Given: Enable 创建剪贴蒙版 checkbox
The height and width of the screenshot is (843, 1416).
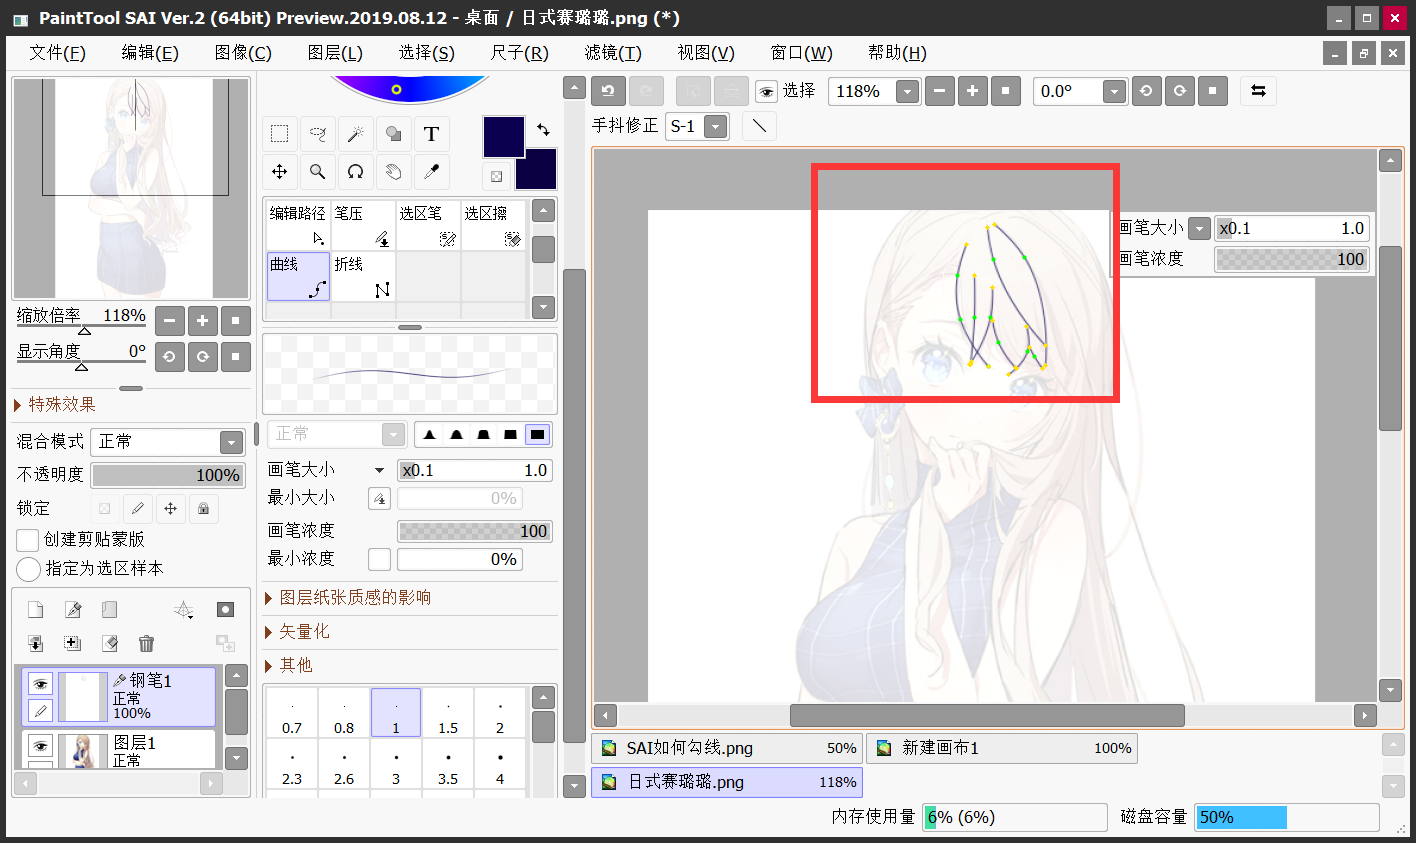Looking at the screenshot, I should 28,540.
